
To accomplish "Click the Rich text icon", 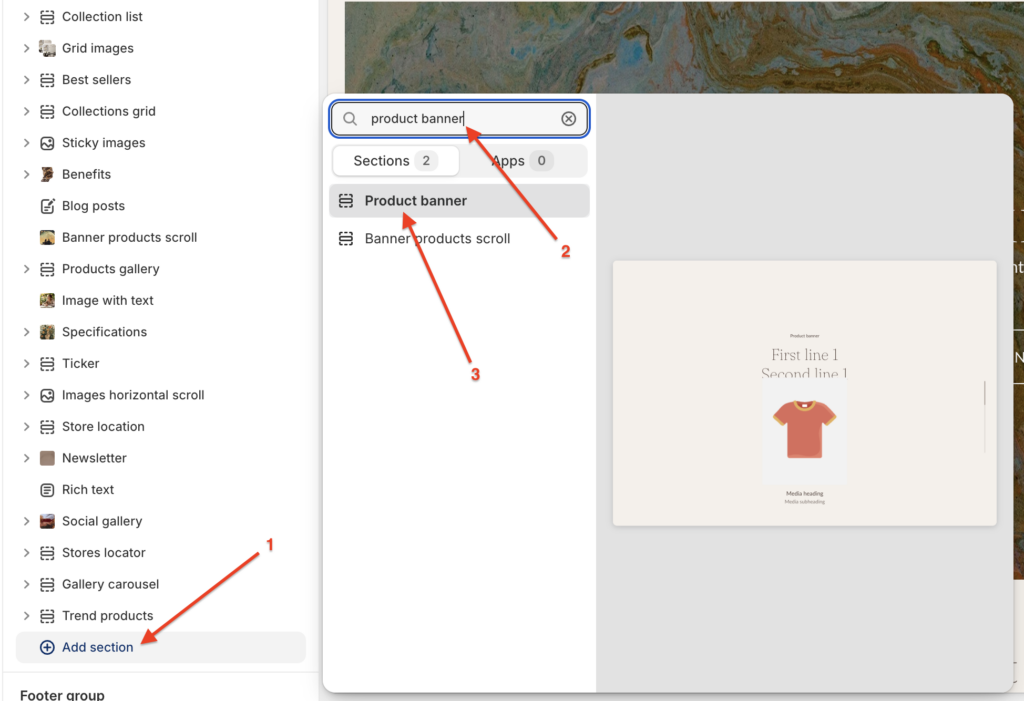I will click(47, 490).
